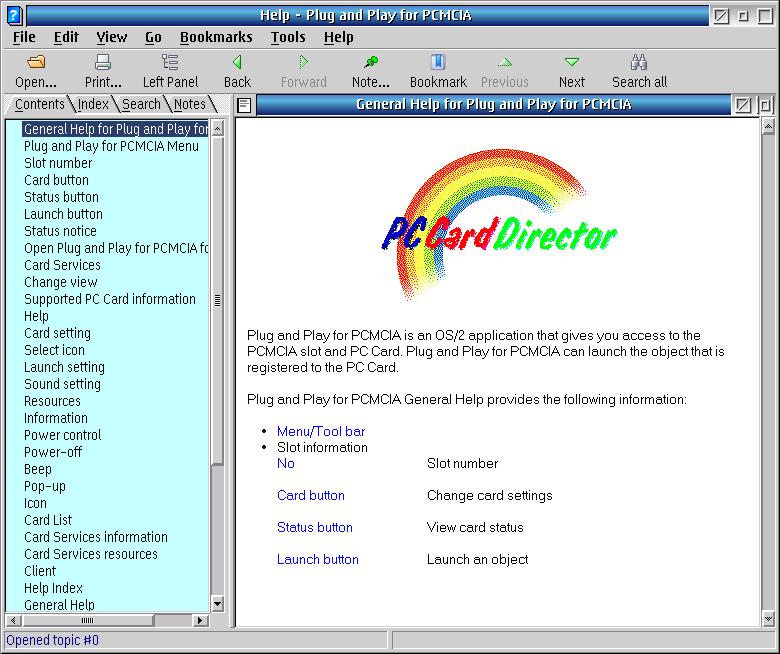Viewport: 780px width, 654px height.
Task: Select the Card button contents topic
Action: coord(56,180)
